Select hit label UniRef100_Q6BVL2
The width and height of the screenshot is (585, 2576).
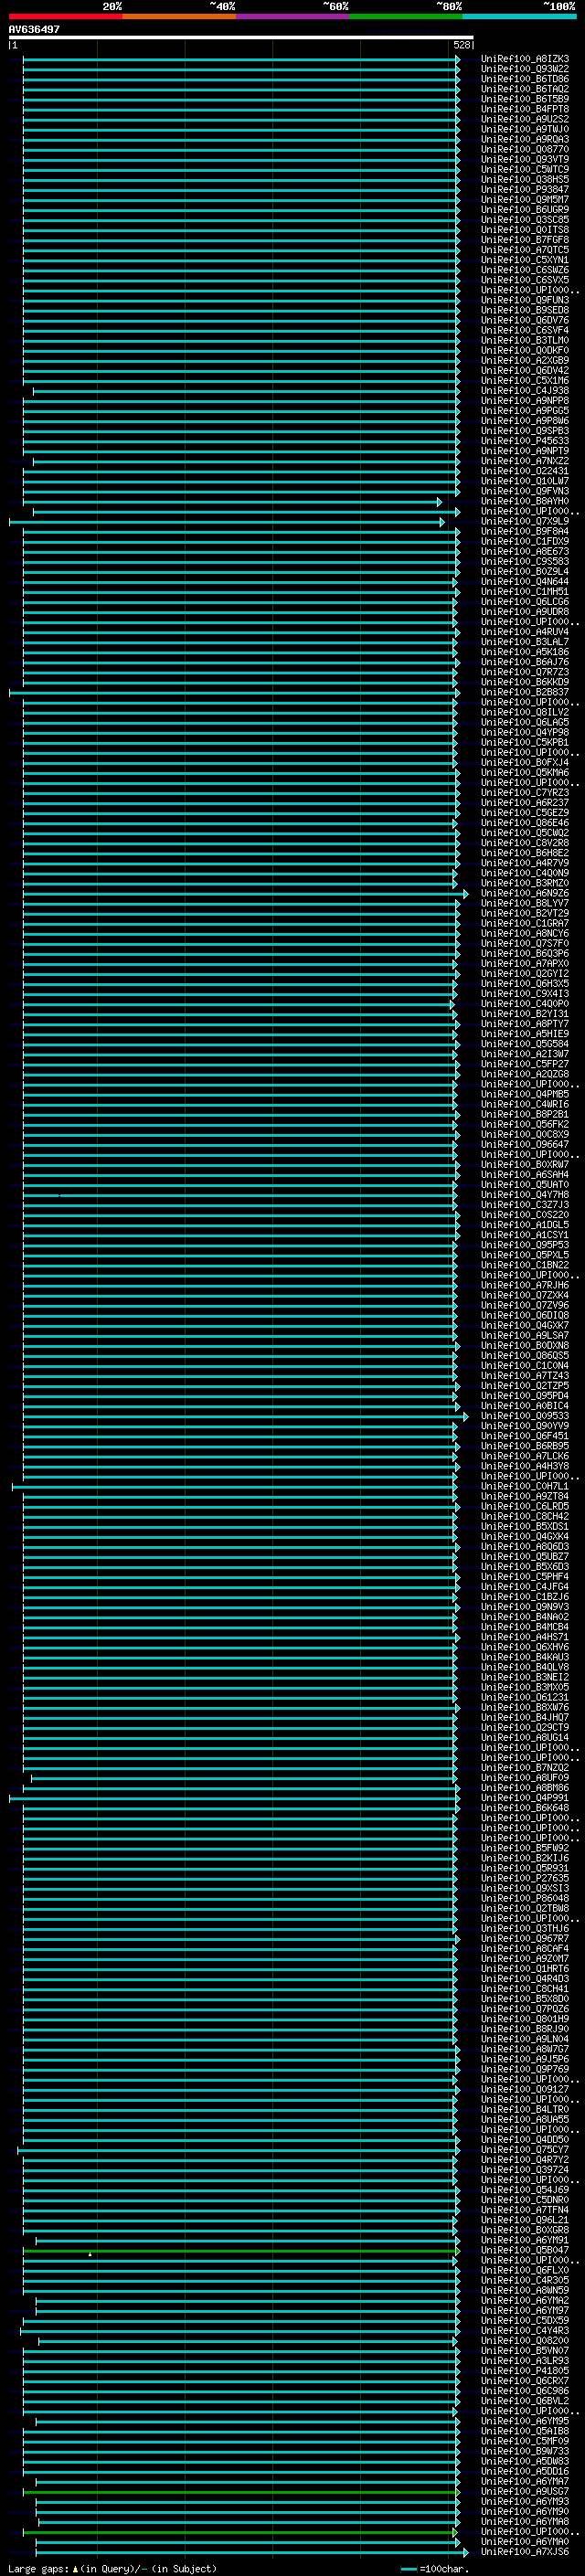point(525,2401)
